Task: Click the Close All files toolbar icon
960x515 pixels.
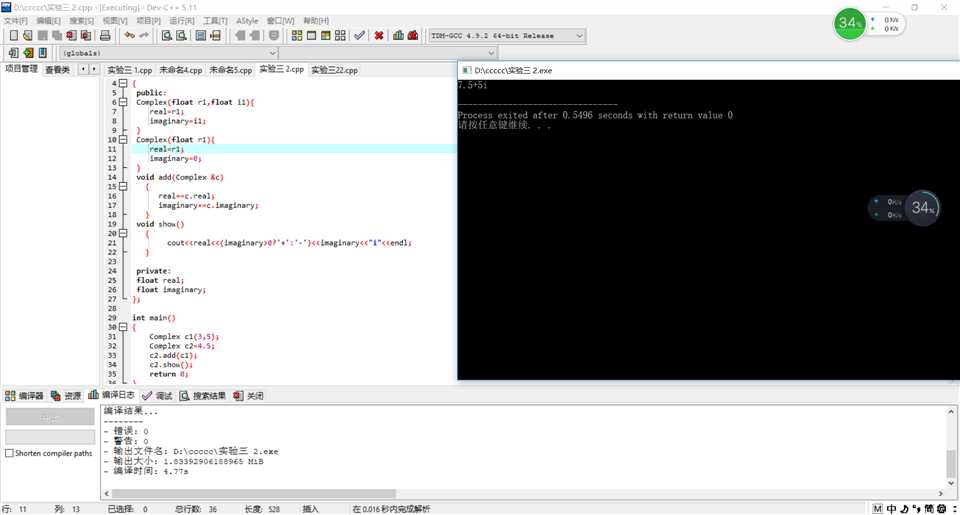Action: pyautogui.click(x=86, y=36)
